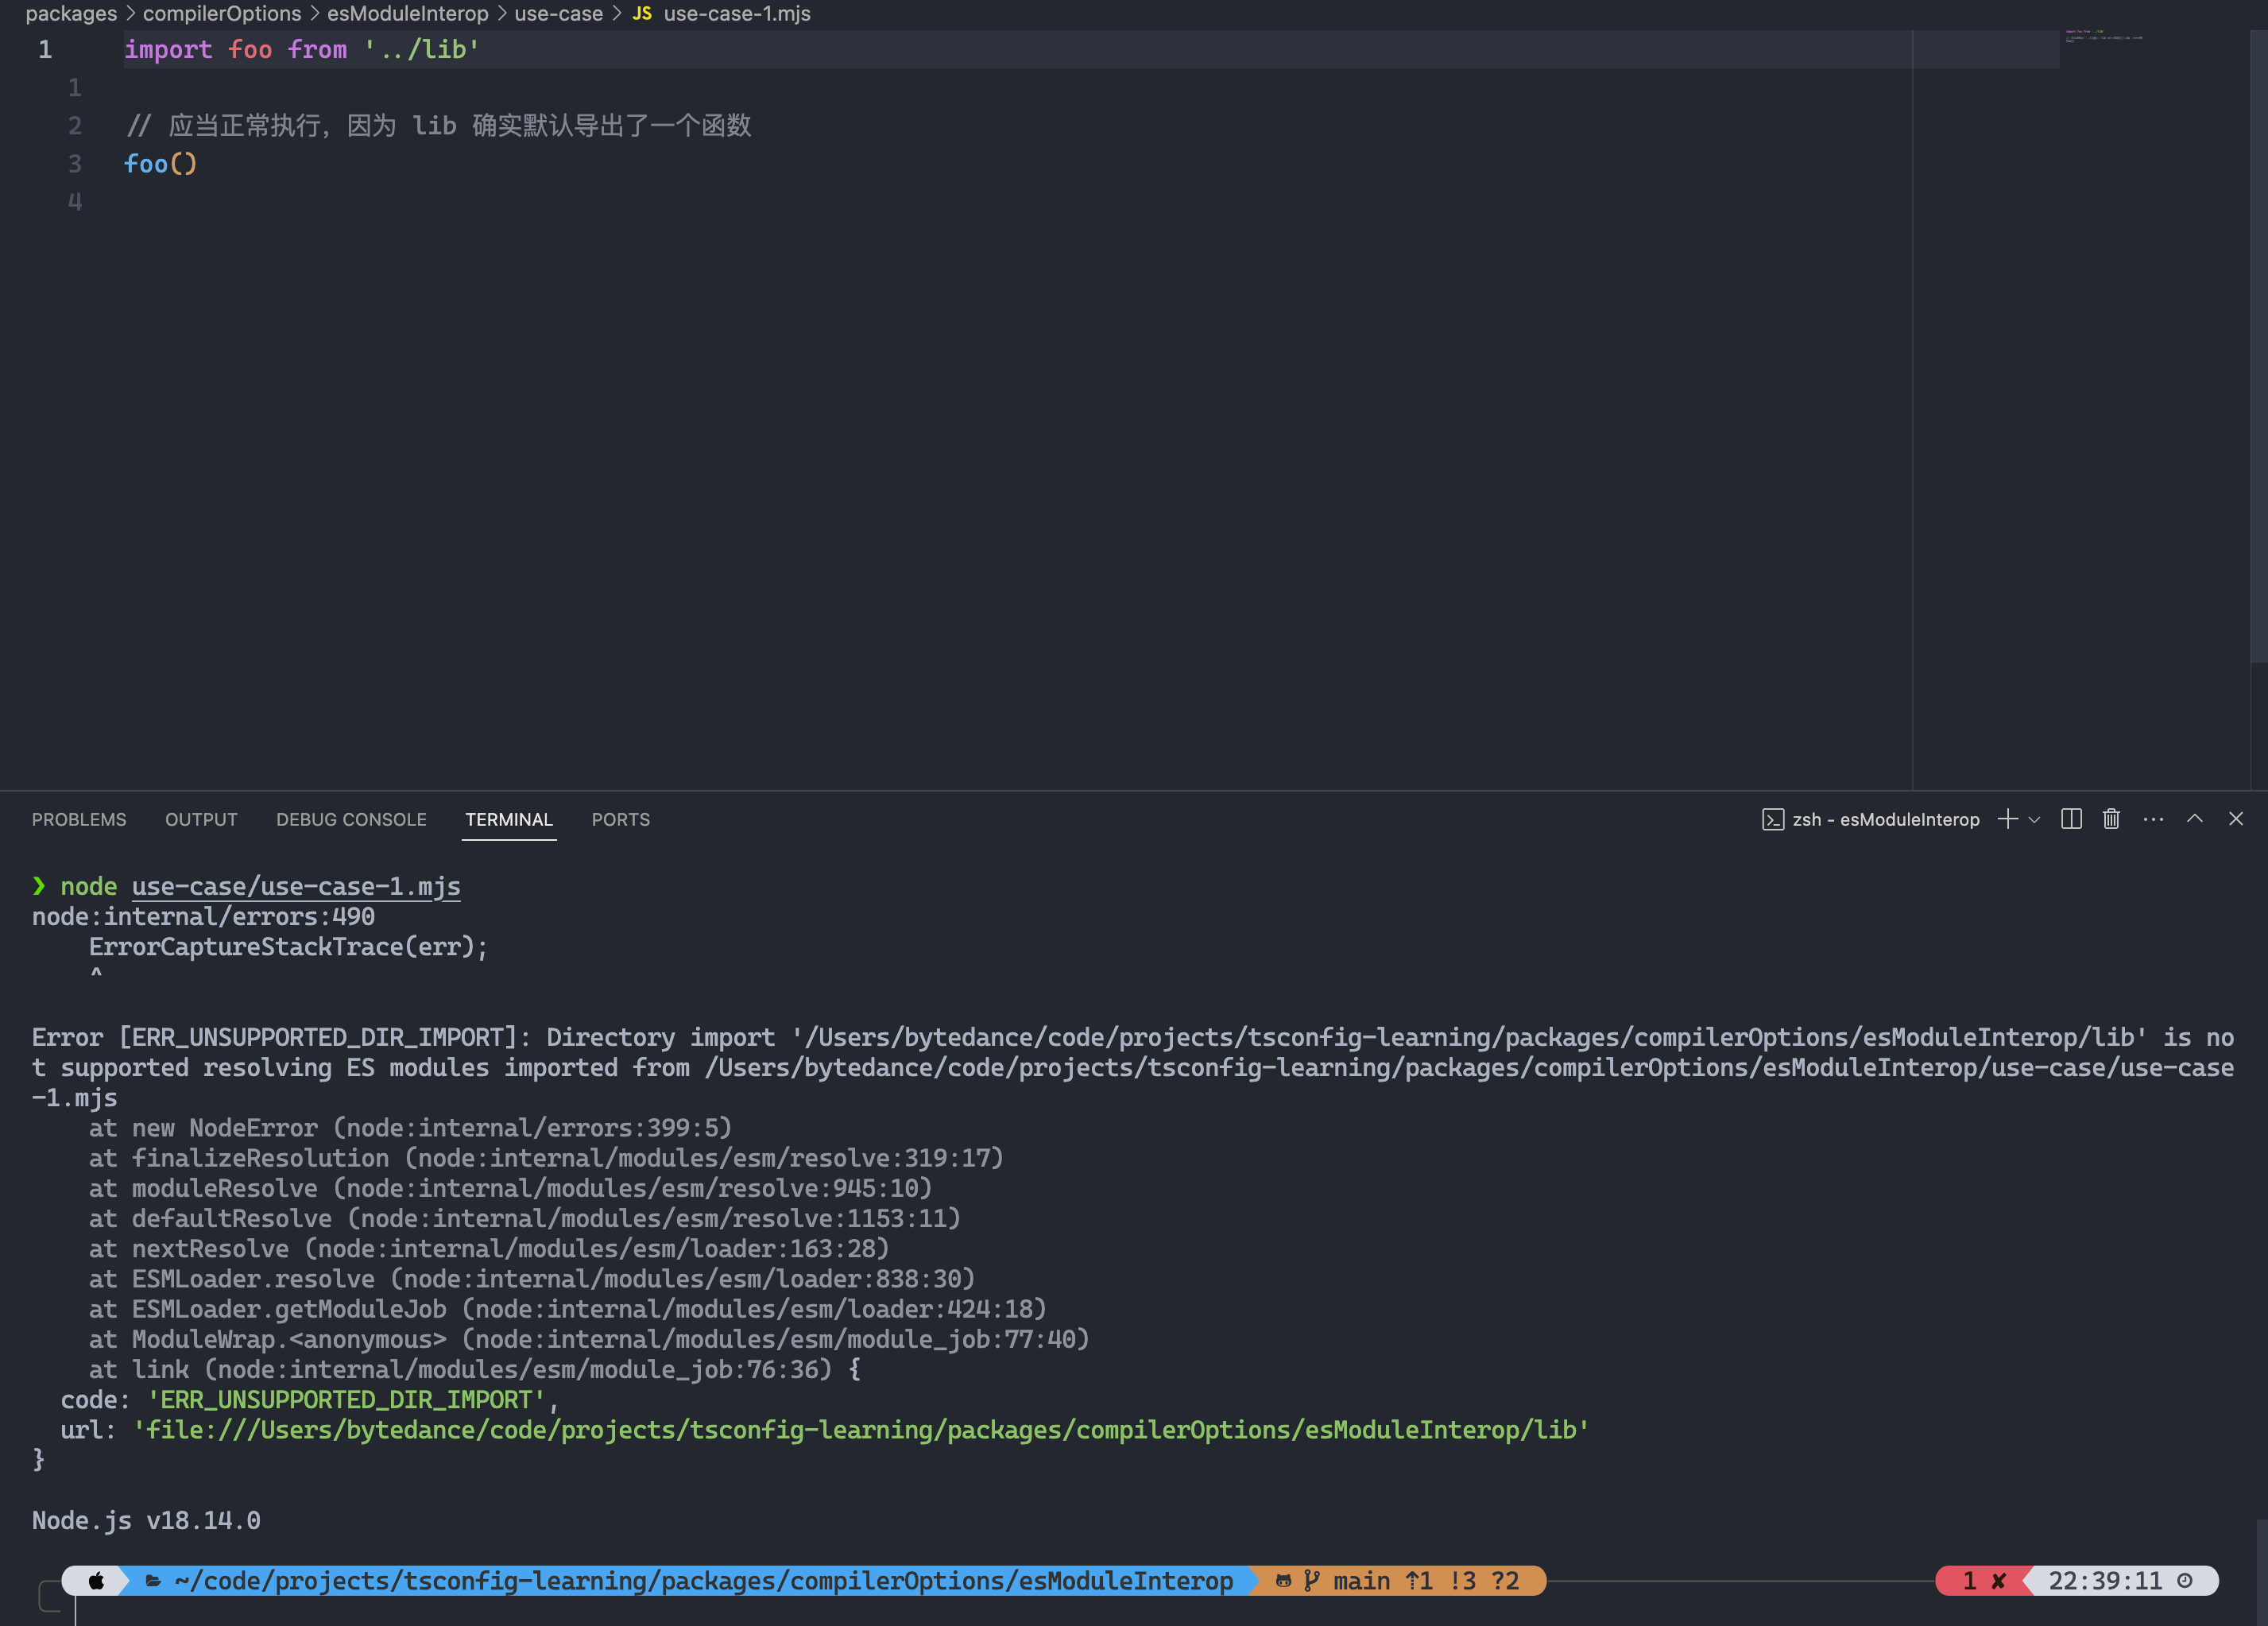Viewport: 2268px width, 1626px height.
Task: Click the JS file icon in breadcrumb
Action: tap(642, 13)
